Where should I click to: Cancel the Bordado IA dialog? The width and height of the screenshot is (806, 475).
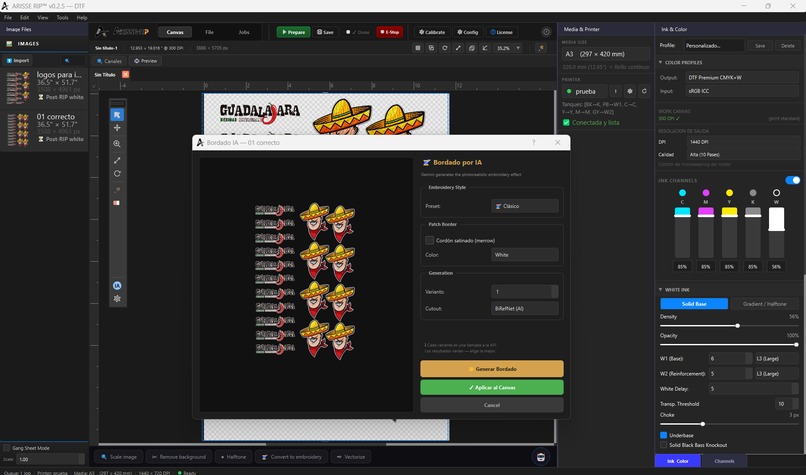click(x=492, y=405)
